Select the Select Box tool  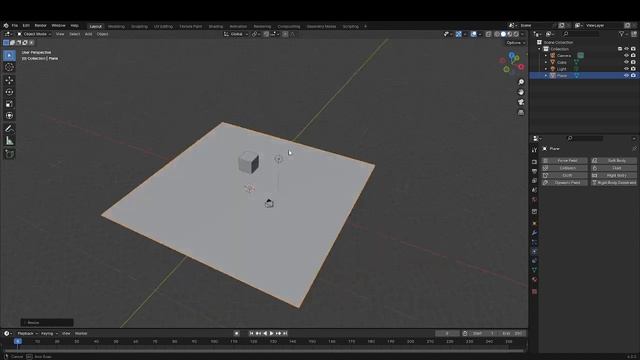tap(9, 55)
